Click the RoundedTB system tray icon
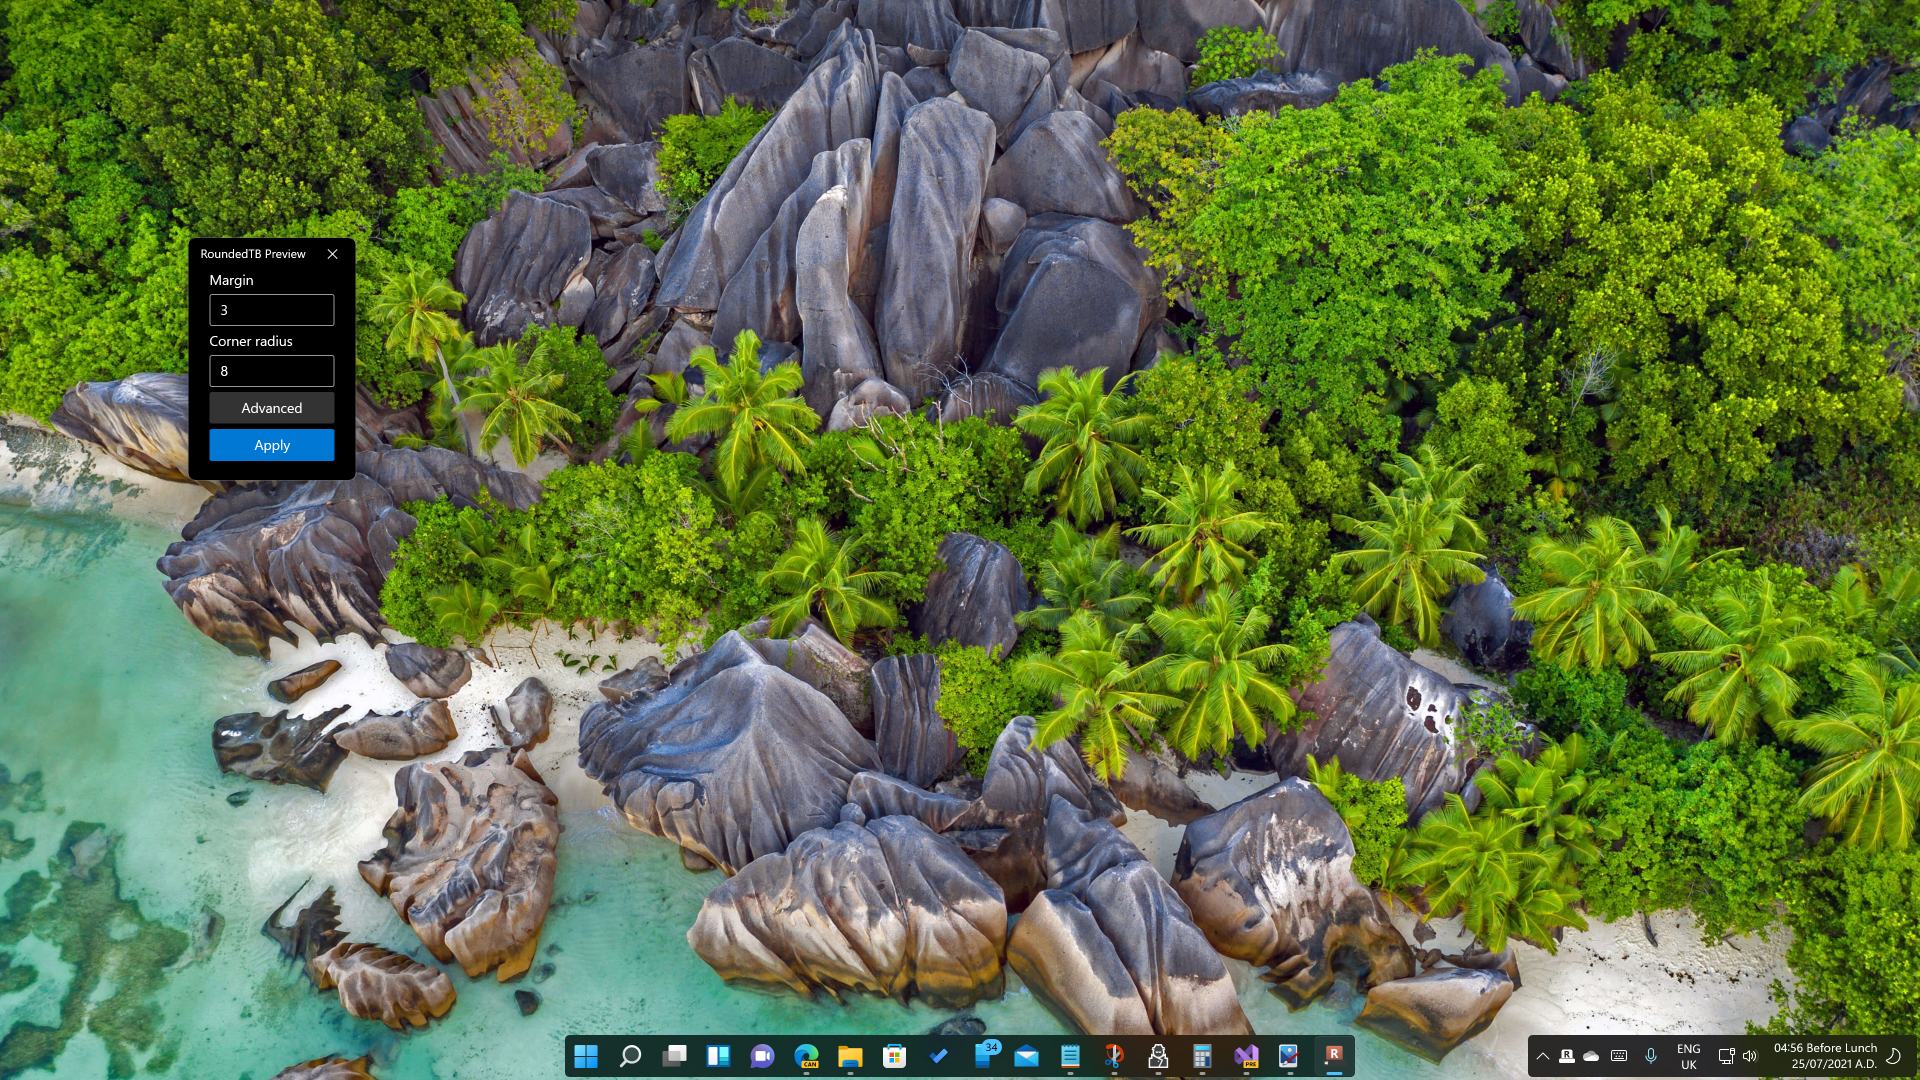The height and width of the screenshot is (1080, 1920). pyautogui.click(x=1567, y=1056)
